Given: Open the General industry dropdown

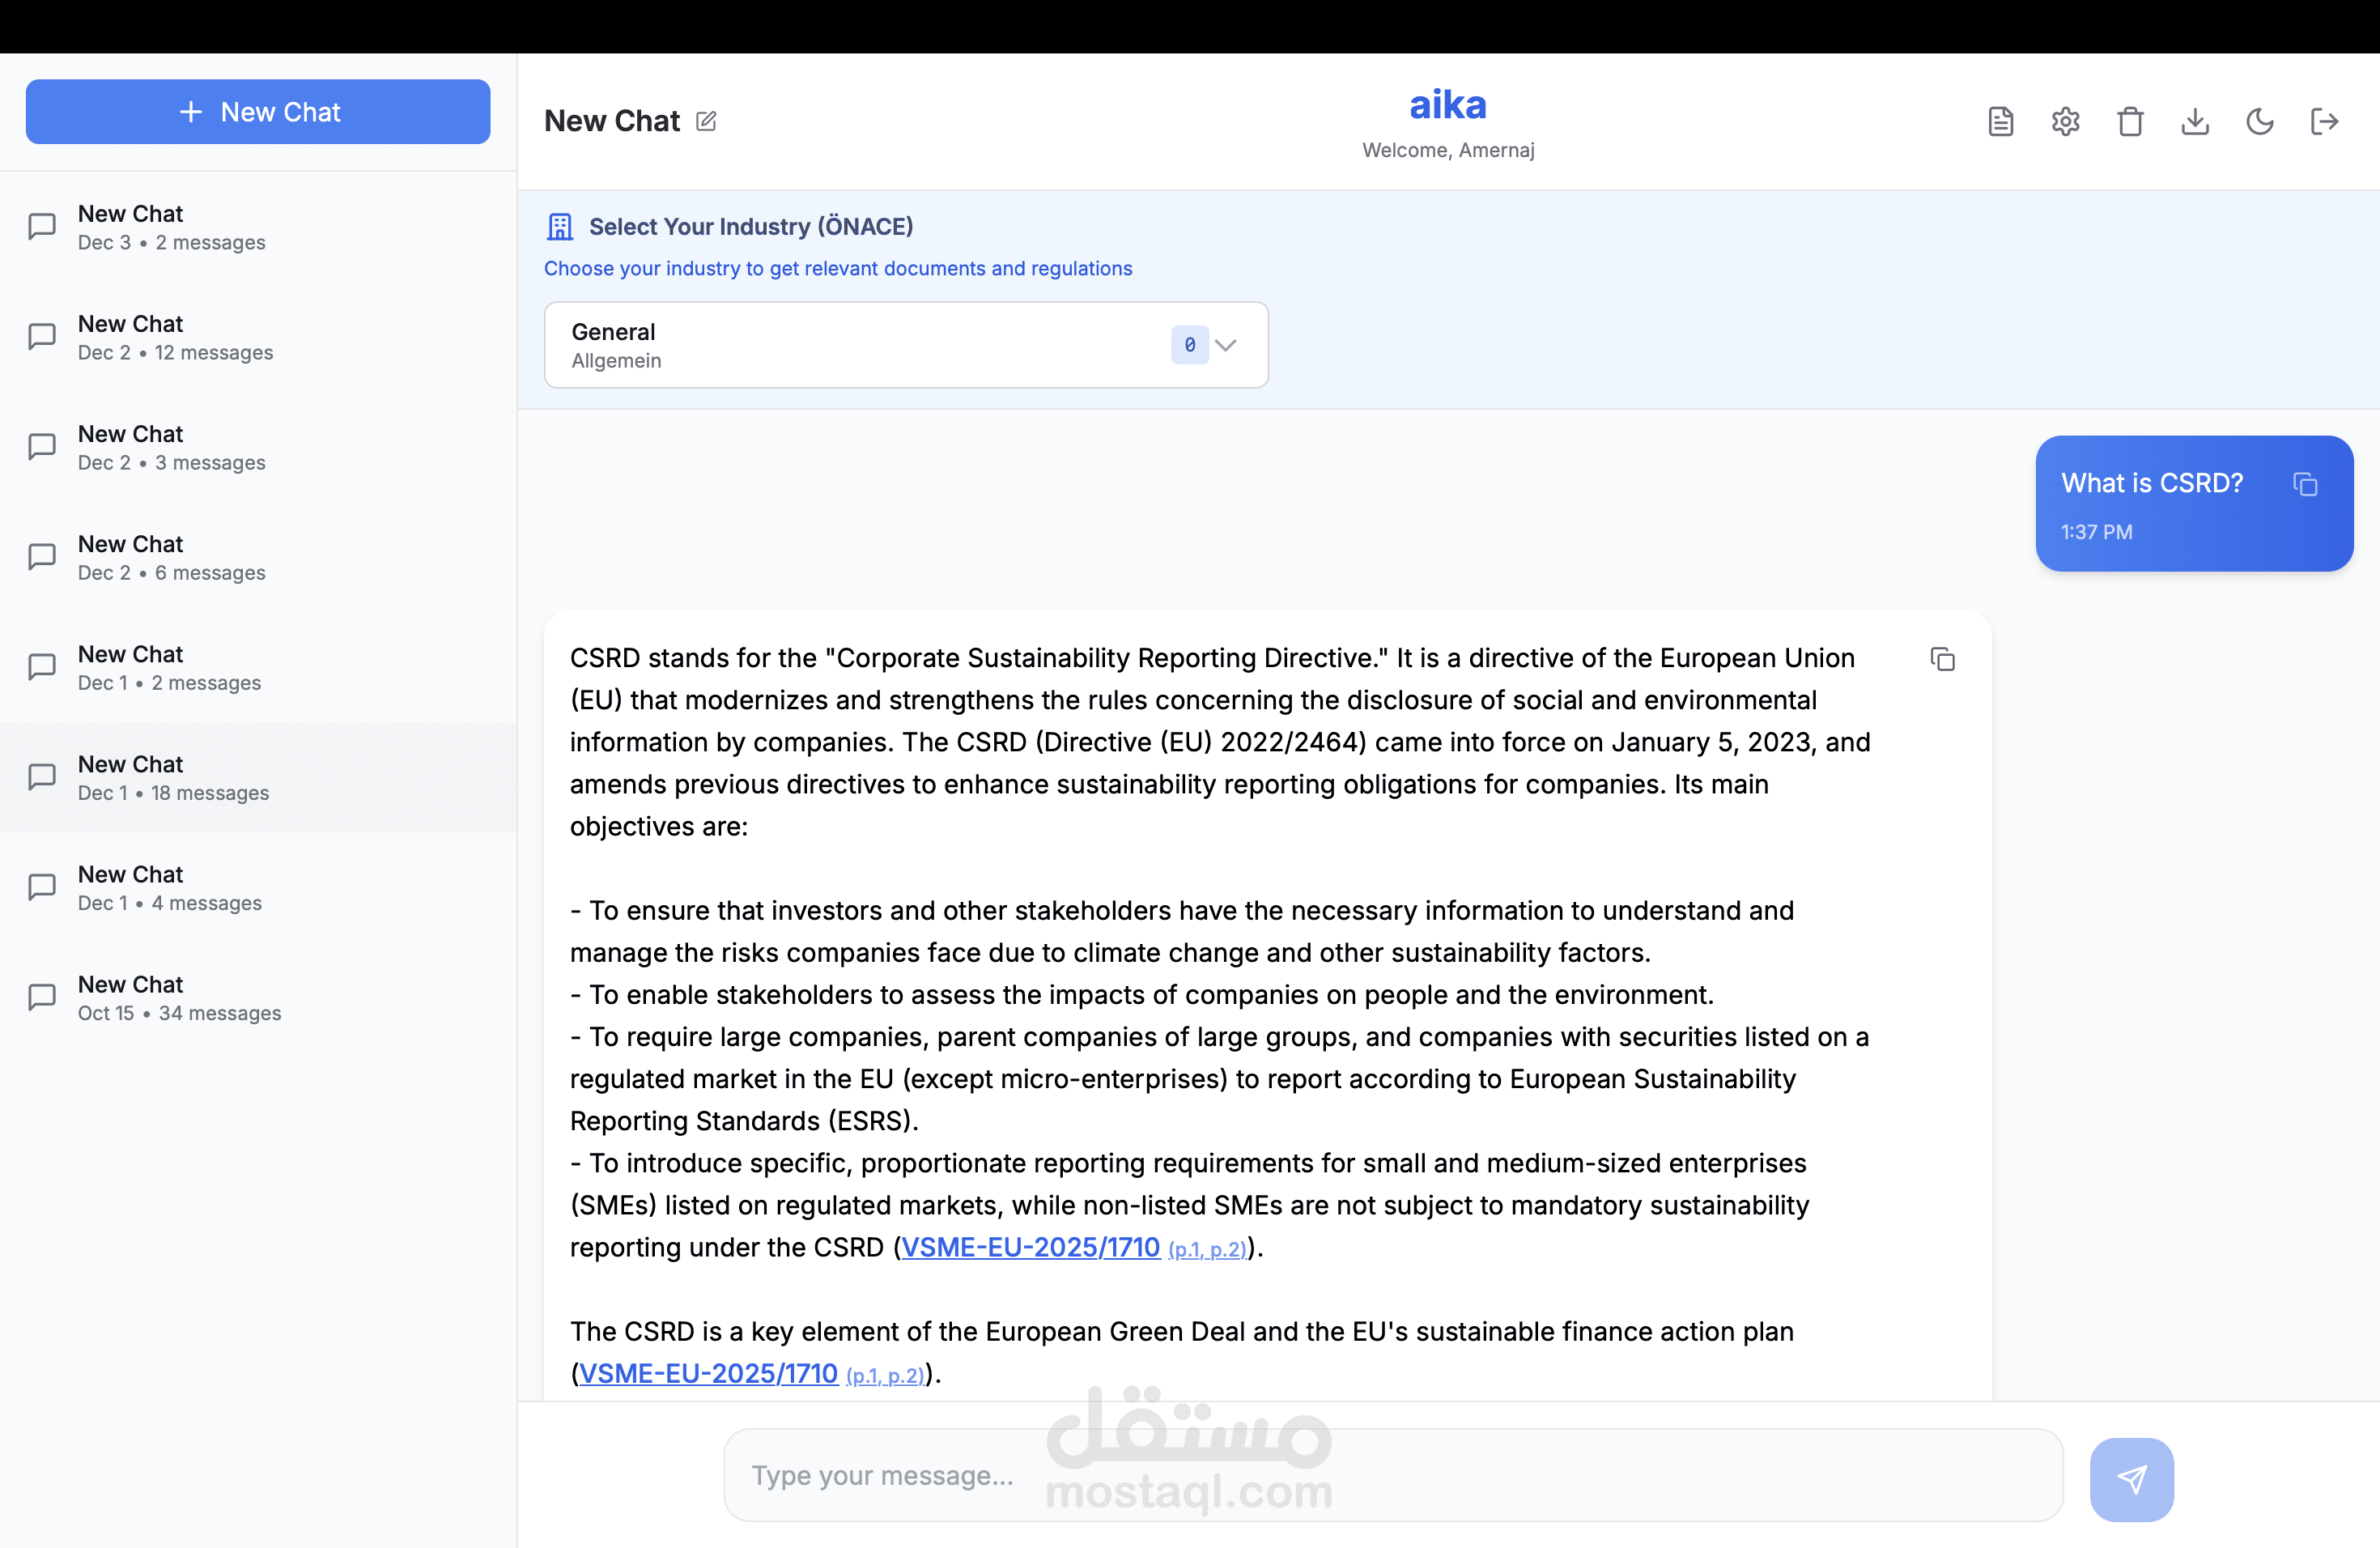Looking at the screenshot, I should 905,345.
